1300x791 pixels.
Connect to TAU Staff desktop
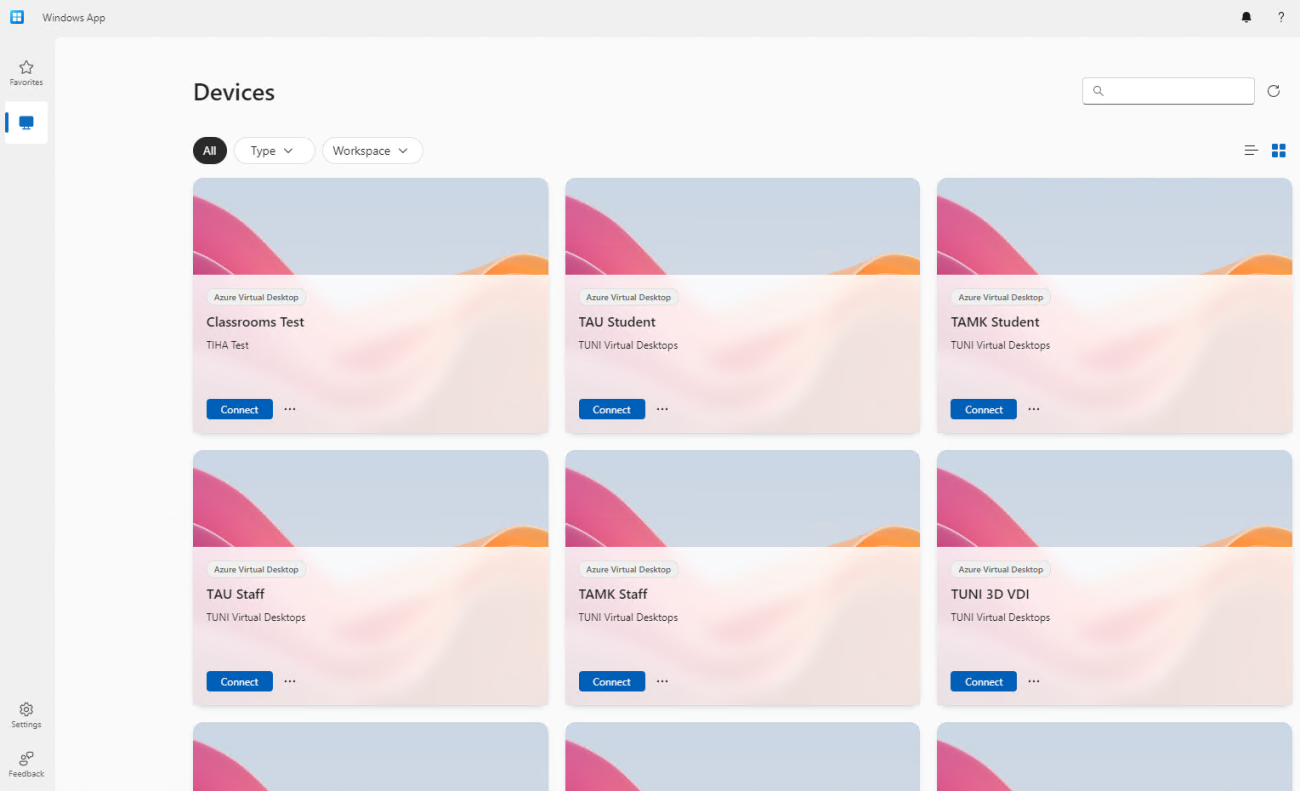[240, 681]
